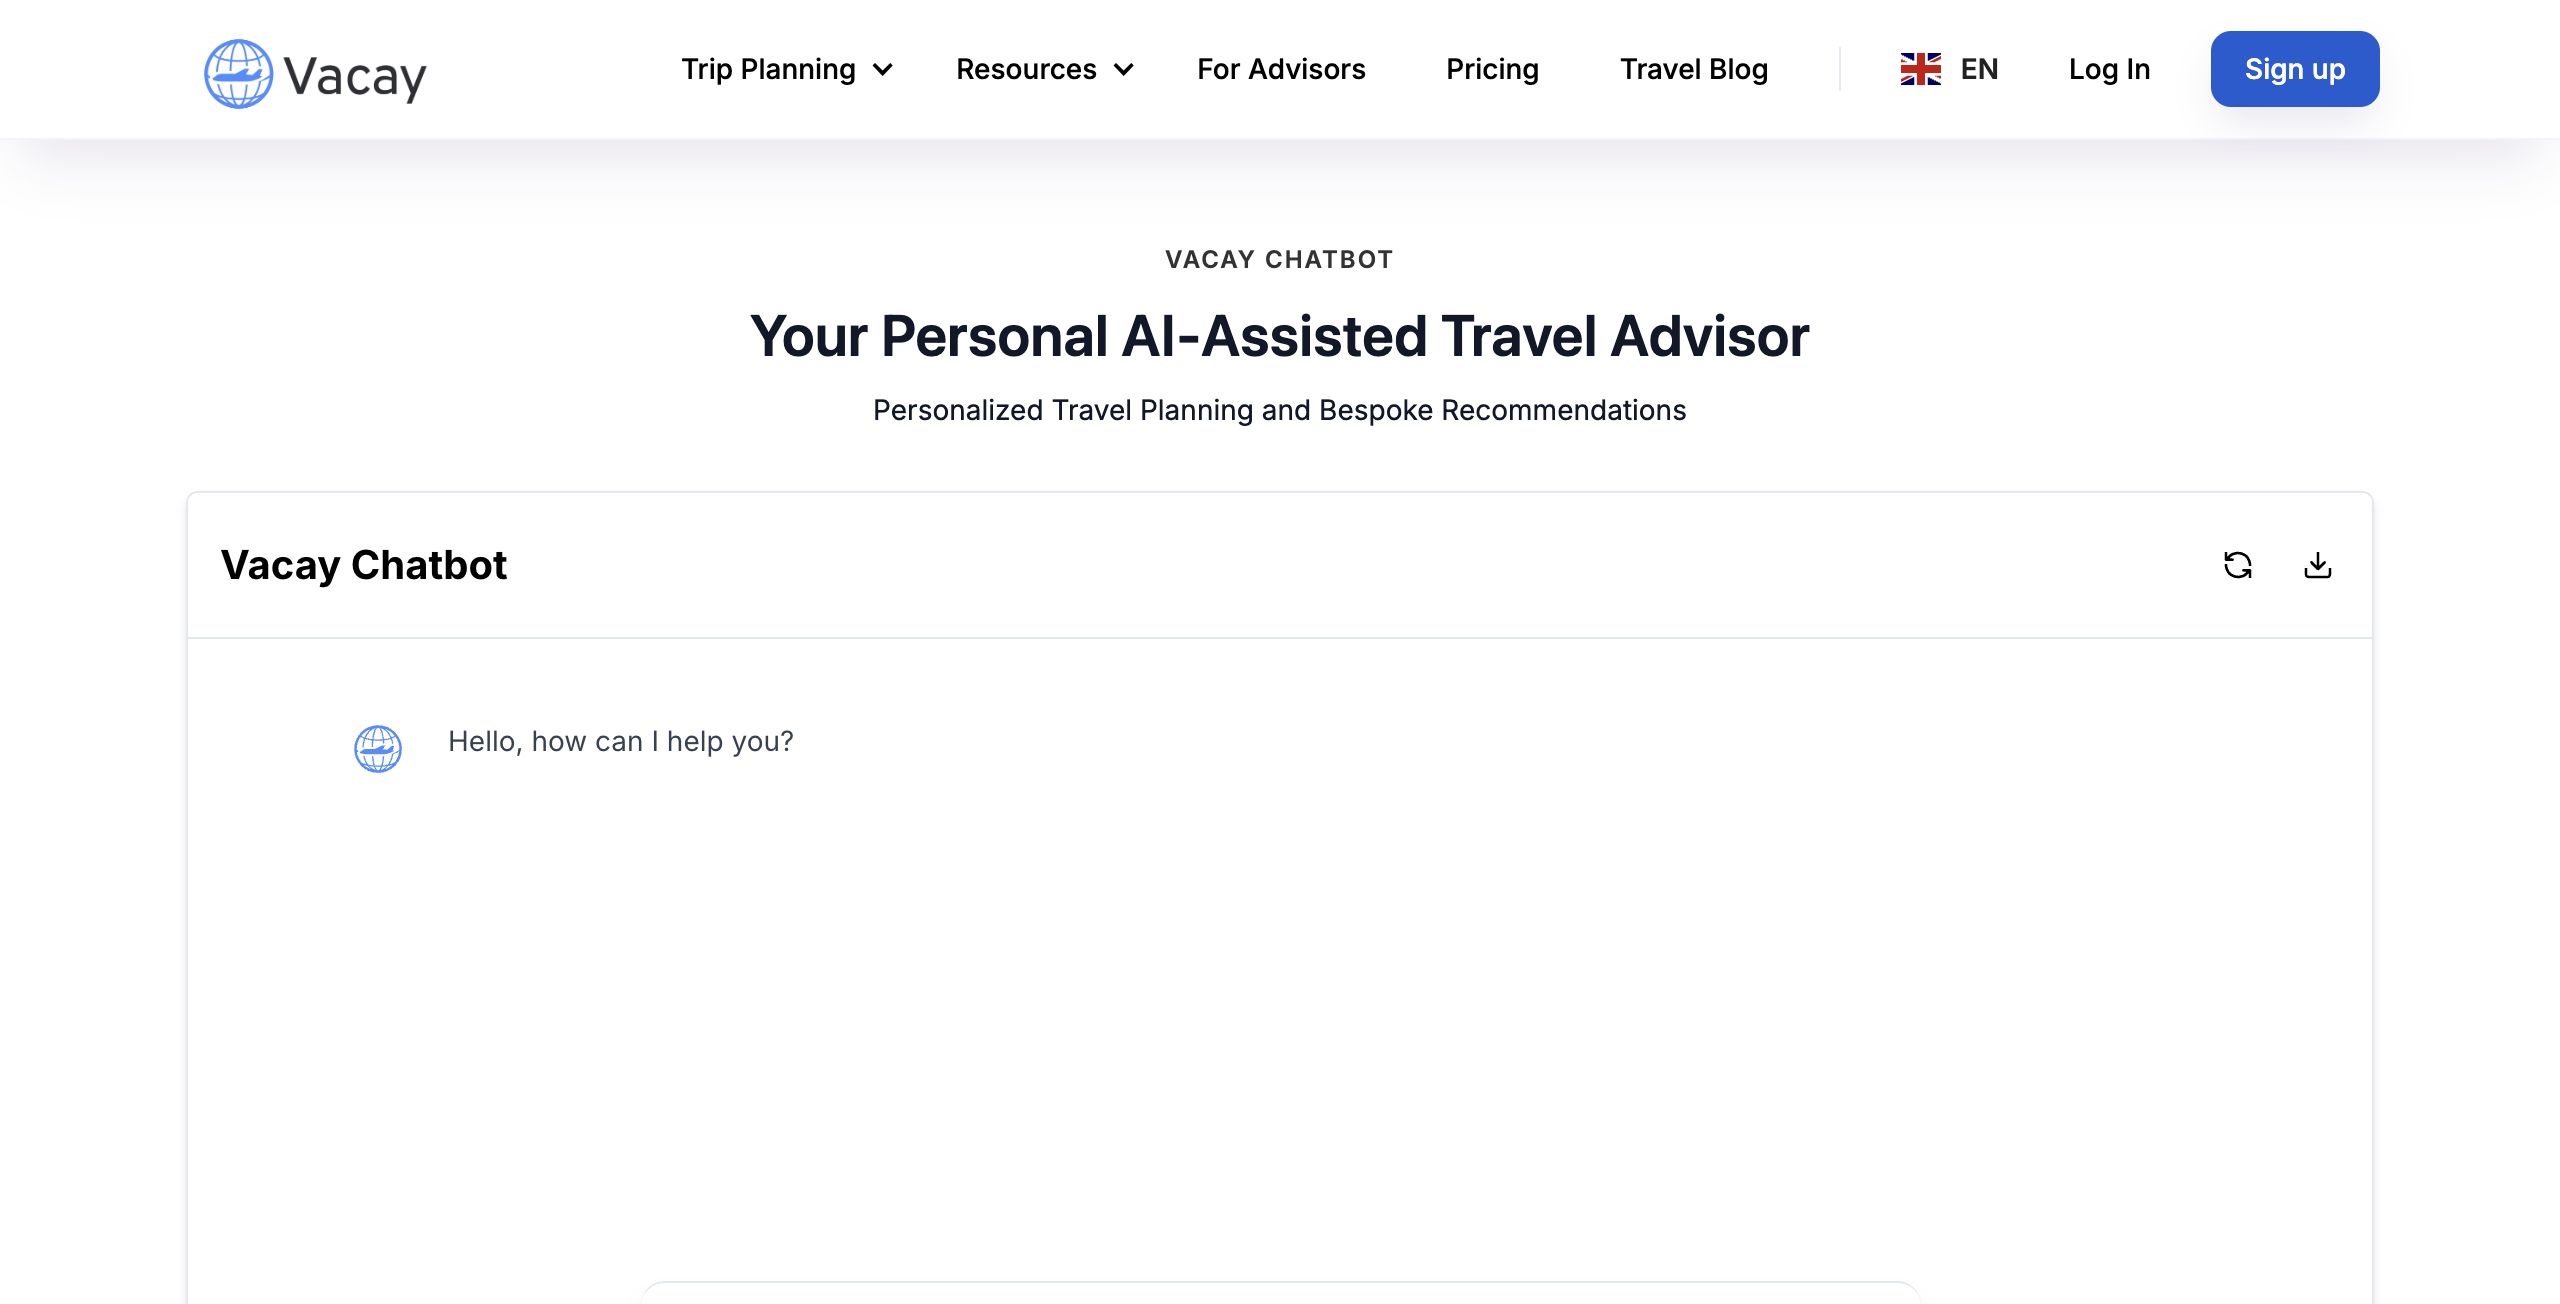Screen dimensions: 2560x1304
Task: Click the Vacay wordmark text
Action: 355,76
